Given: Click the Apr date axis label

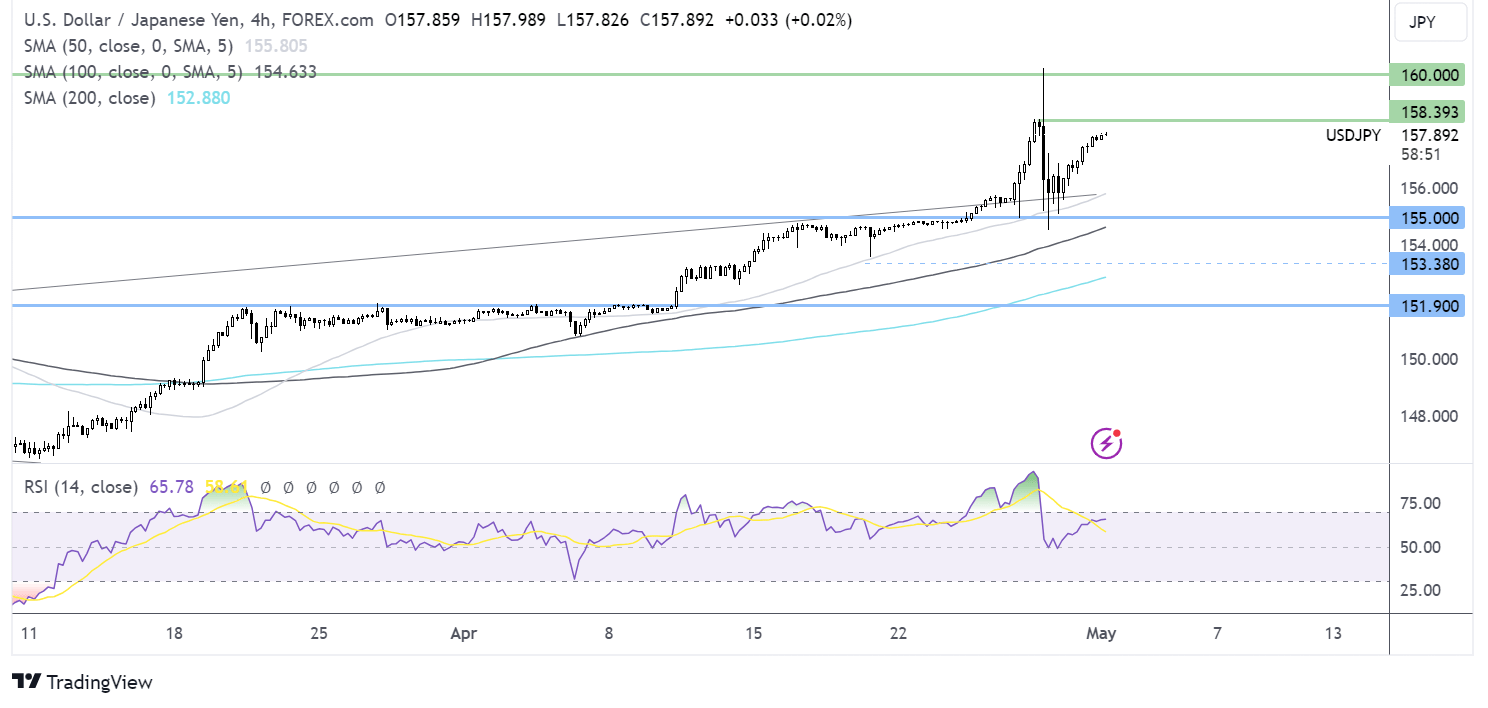Looking at the screenshot, I should pos(463,633).
